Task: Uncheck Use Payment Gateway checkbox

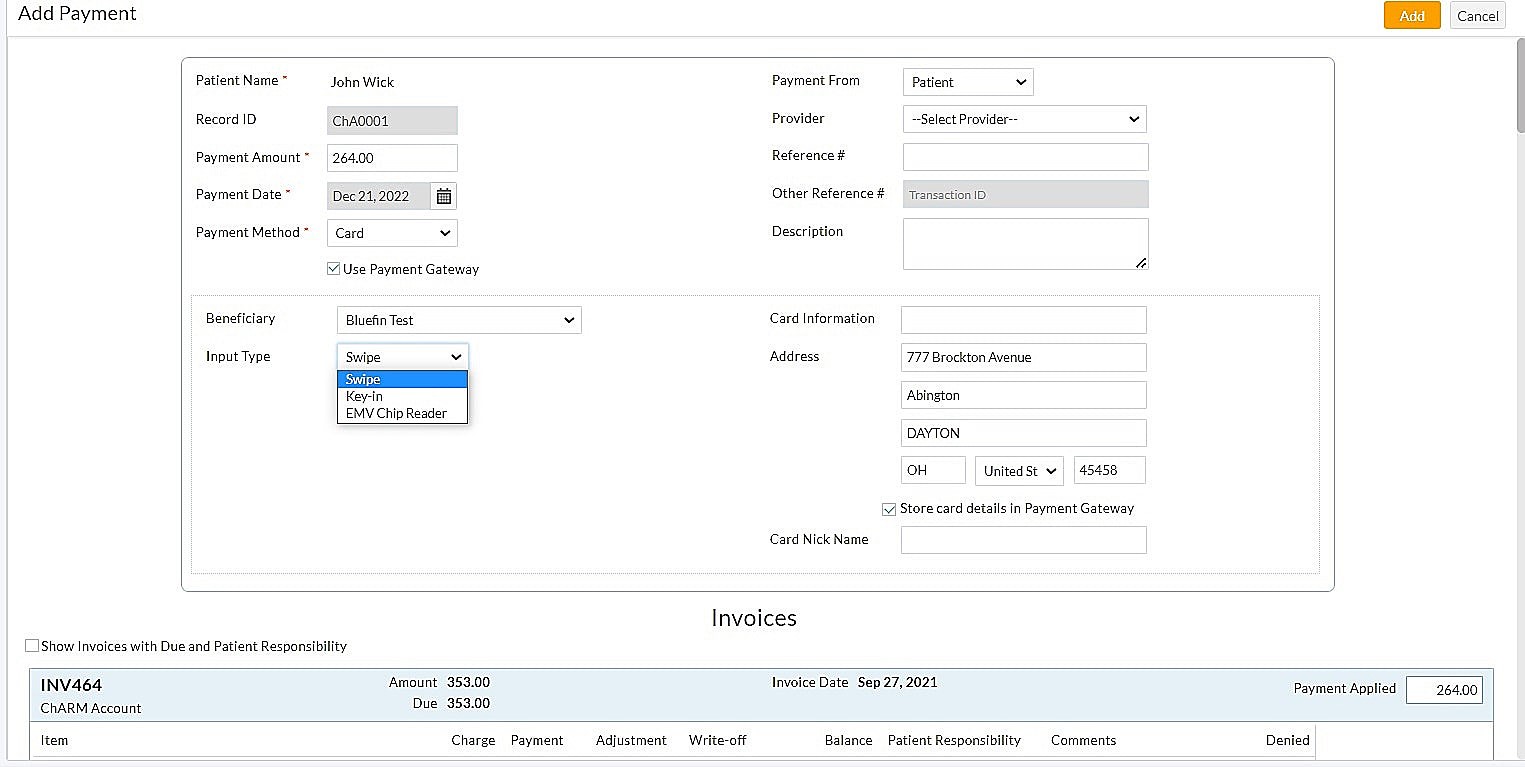Action: 334,269
